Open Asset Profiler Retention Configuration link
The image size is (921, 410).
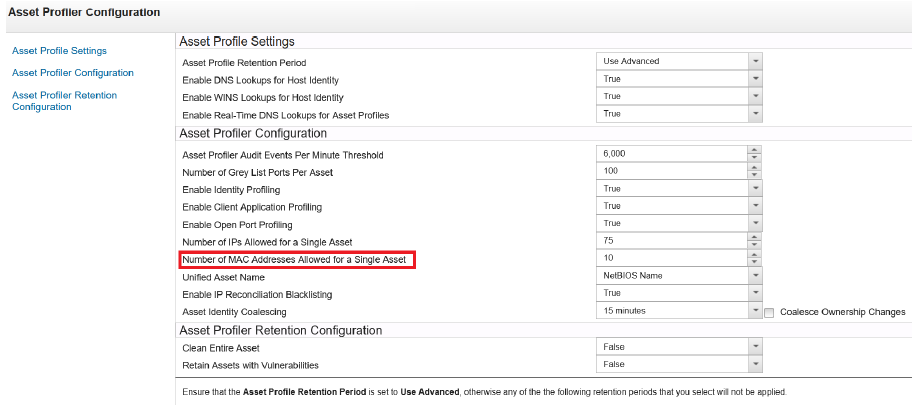tap(65, 101)
